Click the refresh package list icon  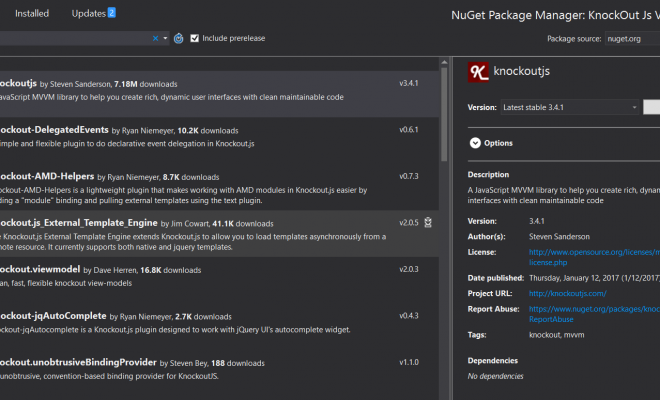[178, 38]
